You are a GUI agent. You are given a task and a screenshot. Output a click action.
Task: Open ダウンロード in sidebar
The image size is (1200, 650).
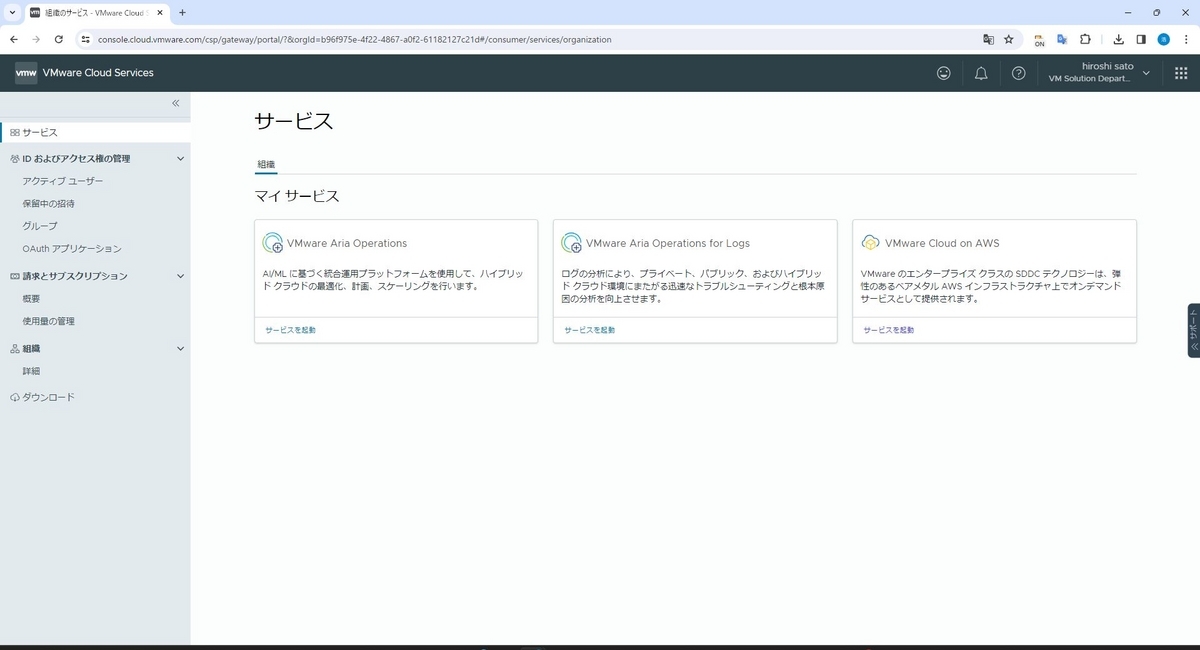(x=48, y=397)
